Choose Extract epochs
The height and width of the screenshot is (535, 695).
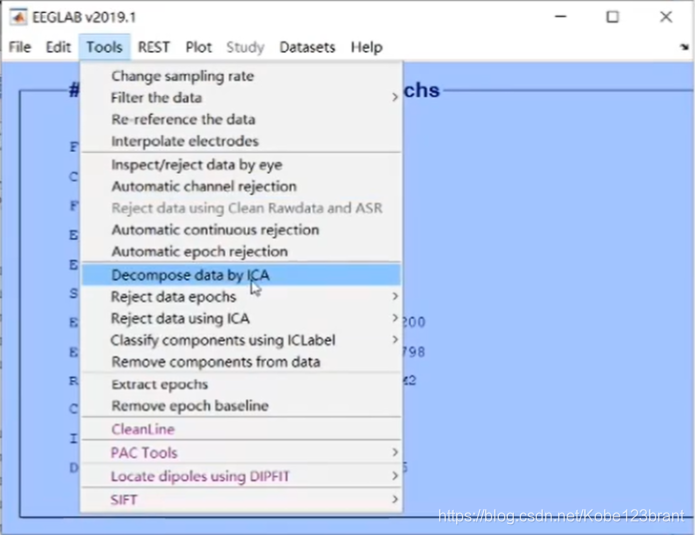pyautogui.click(x=242, y=384)
